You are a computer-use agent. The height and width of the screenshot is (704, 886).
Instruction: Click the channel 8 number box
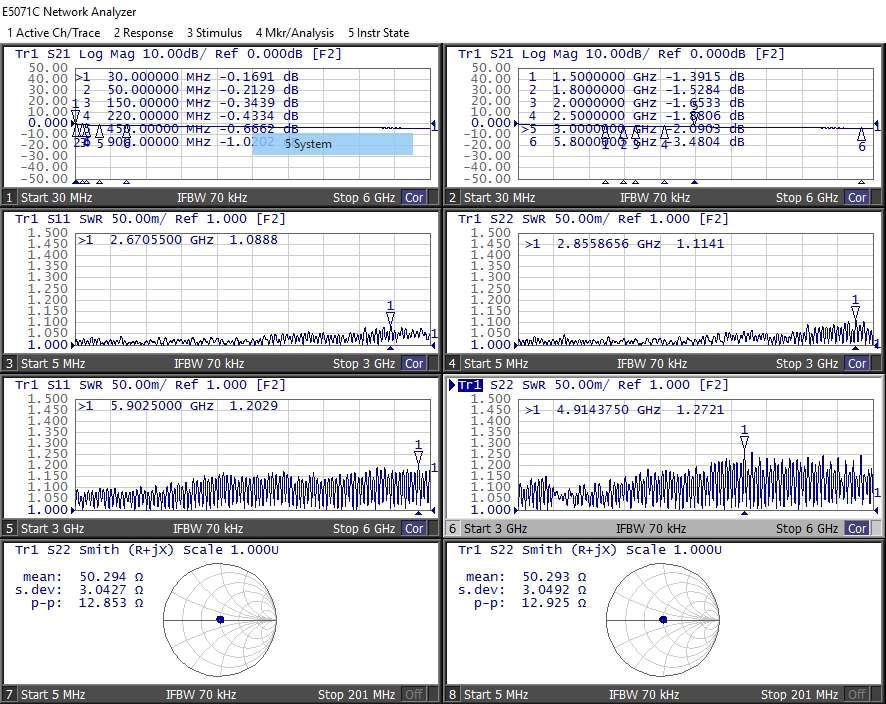453,694
